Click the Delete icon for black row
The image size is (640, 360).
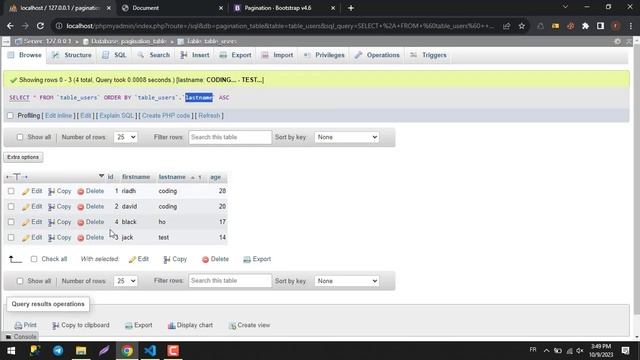coord(80,222)
